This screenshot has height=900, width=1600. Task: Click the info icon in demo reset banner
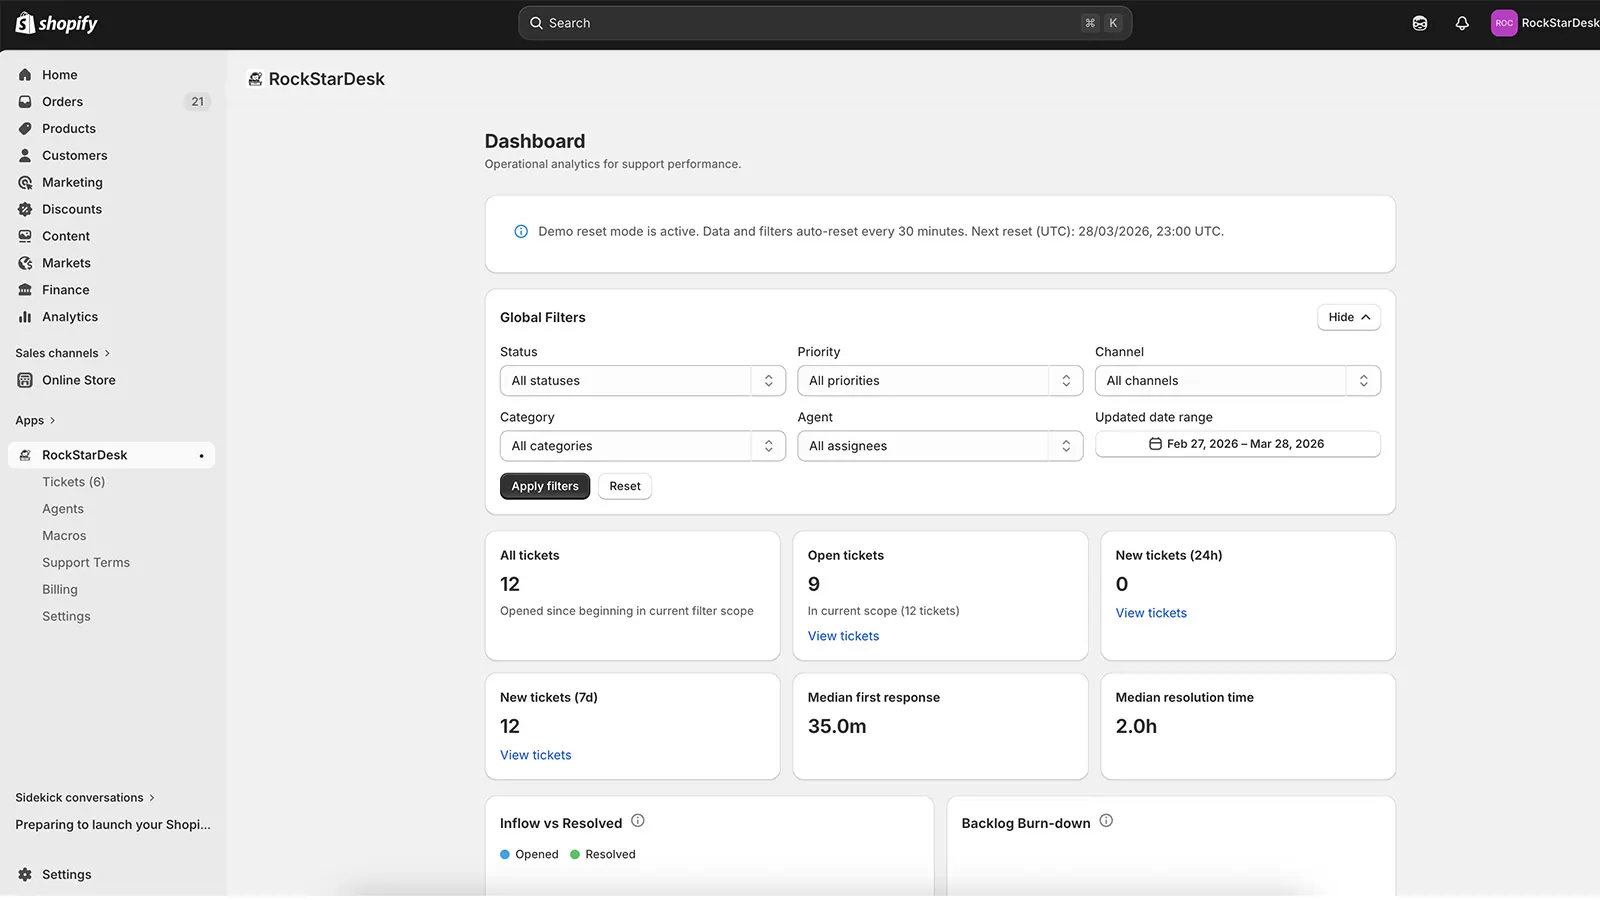[x=521, y=232]
